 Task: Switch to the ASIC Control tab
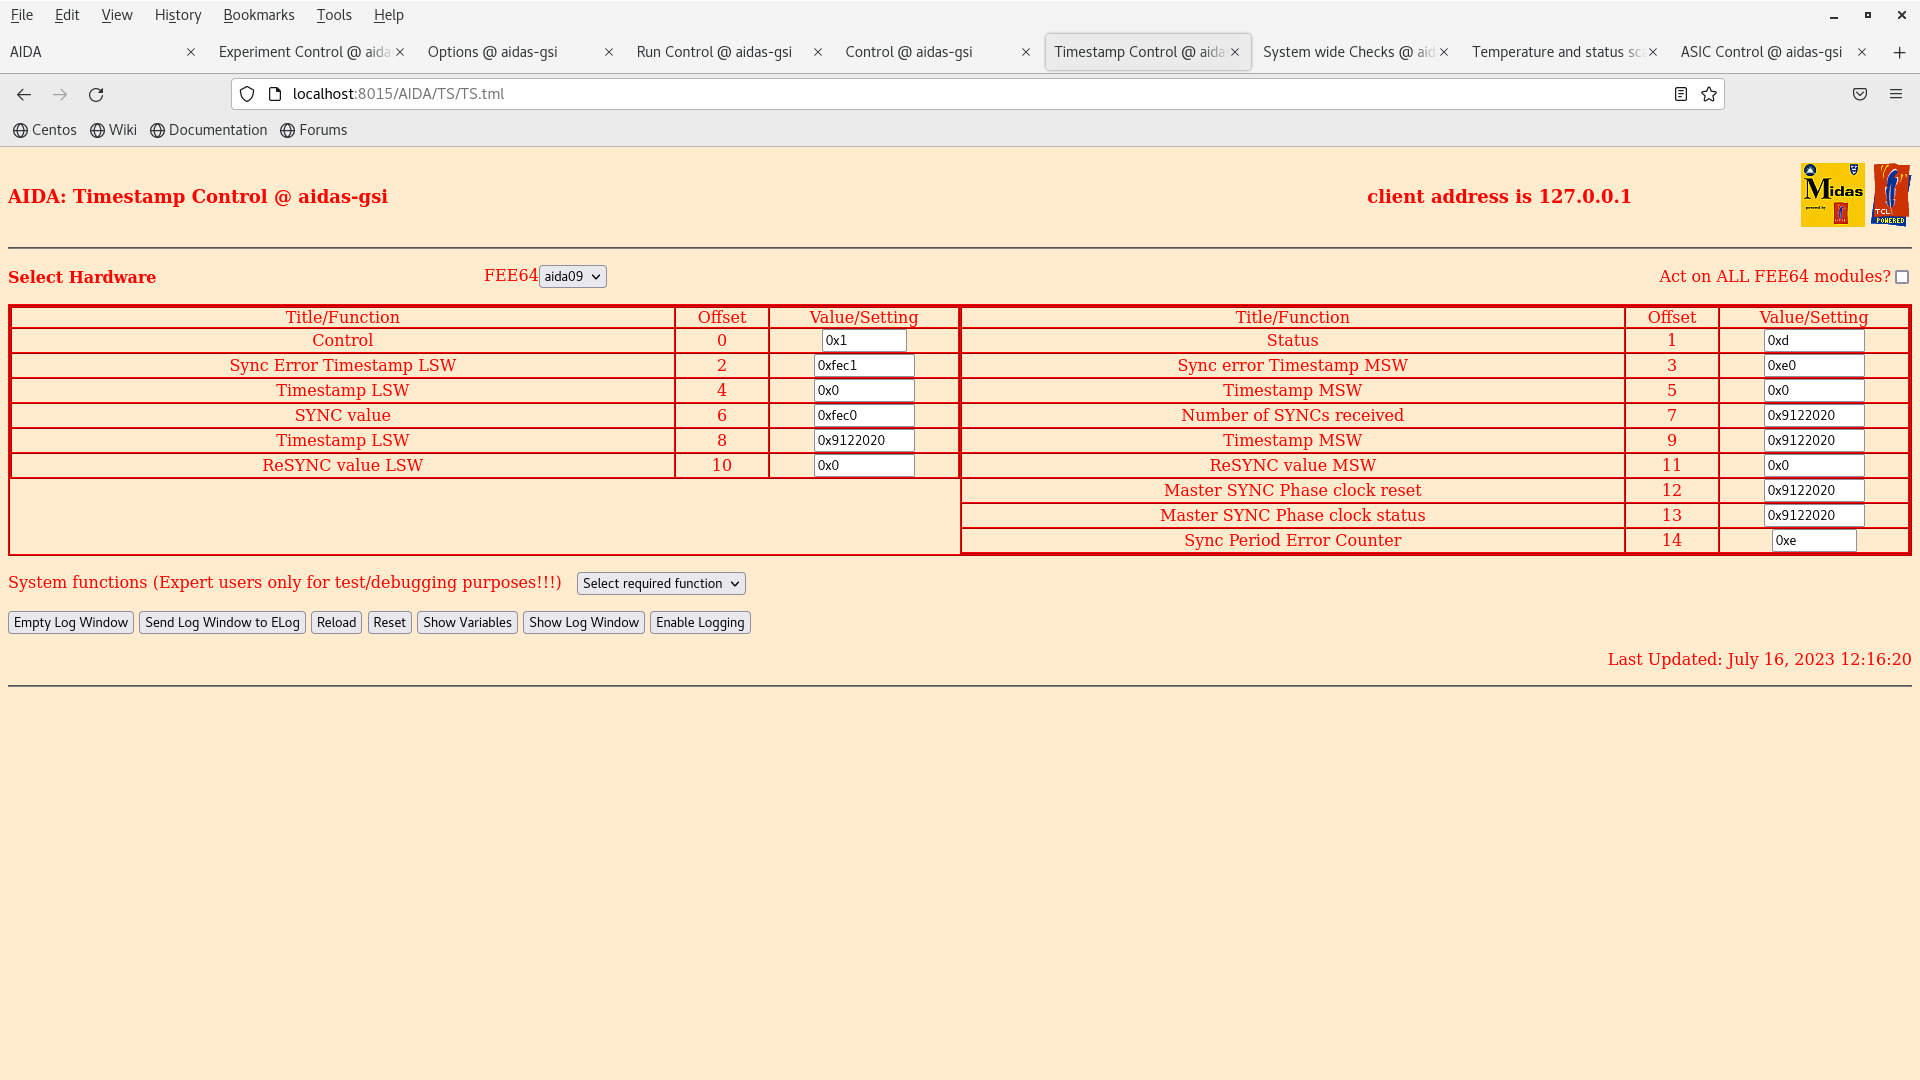(x=1760, y=52)
